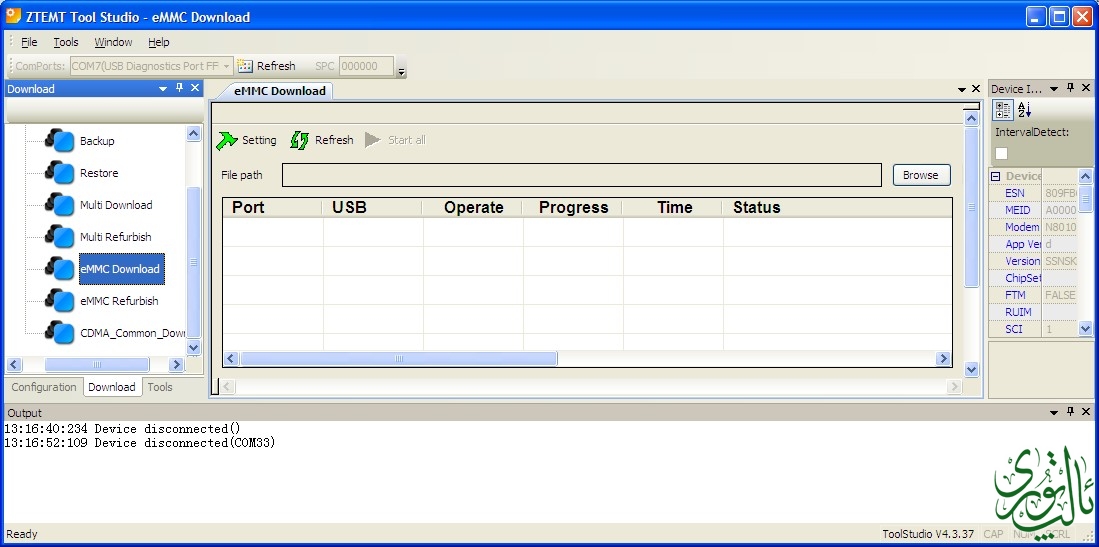
Task: Click the Progress column header
Action: click(x=573, y=208)
